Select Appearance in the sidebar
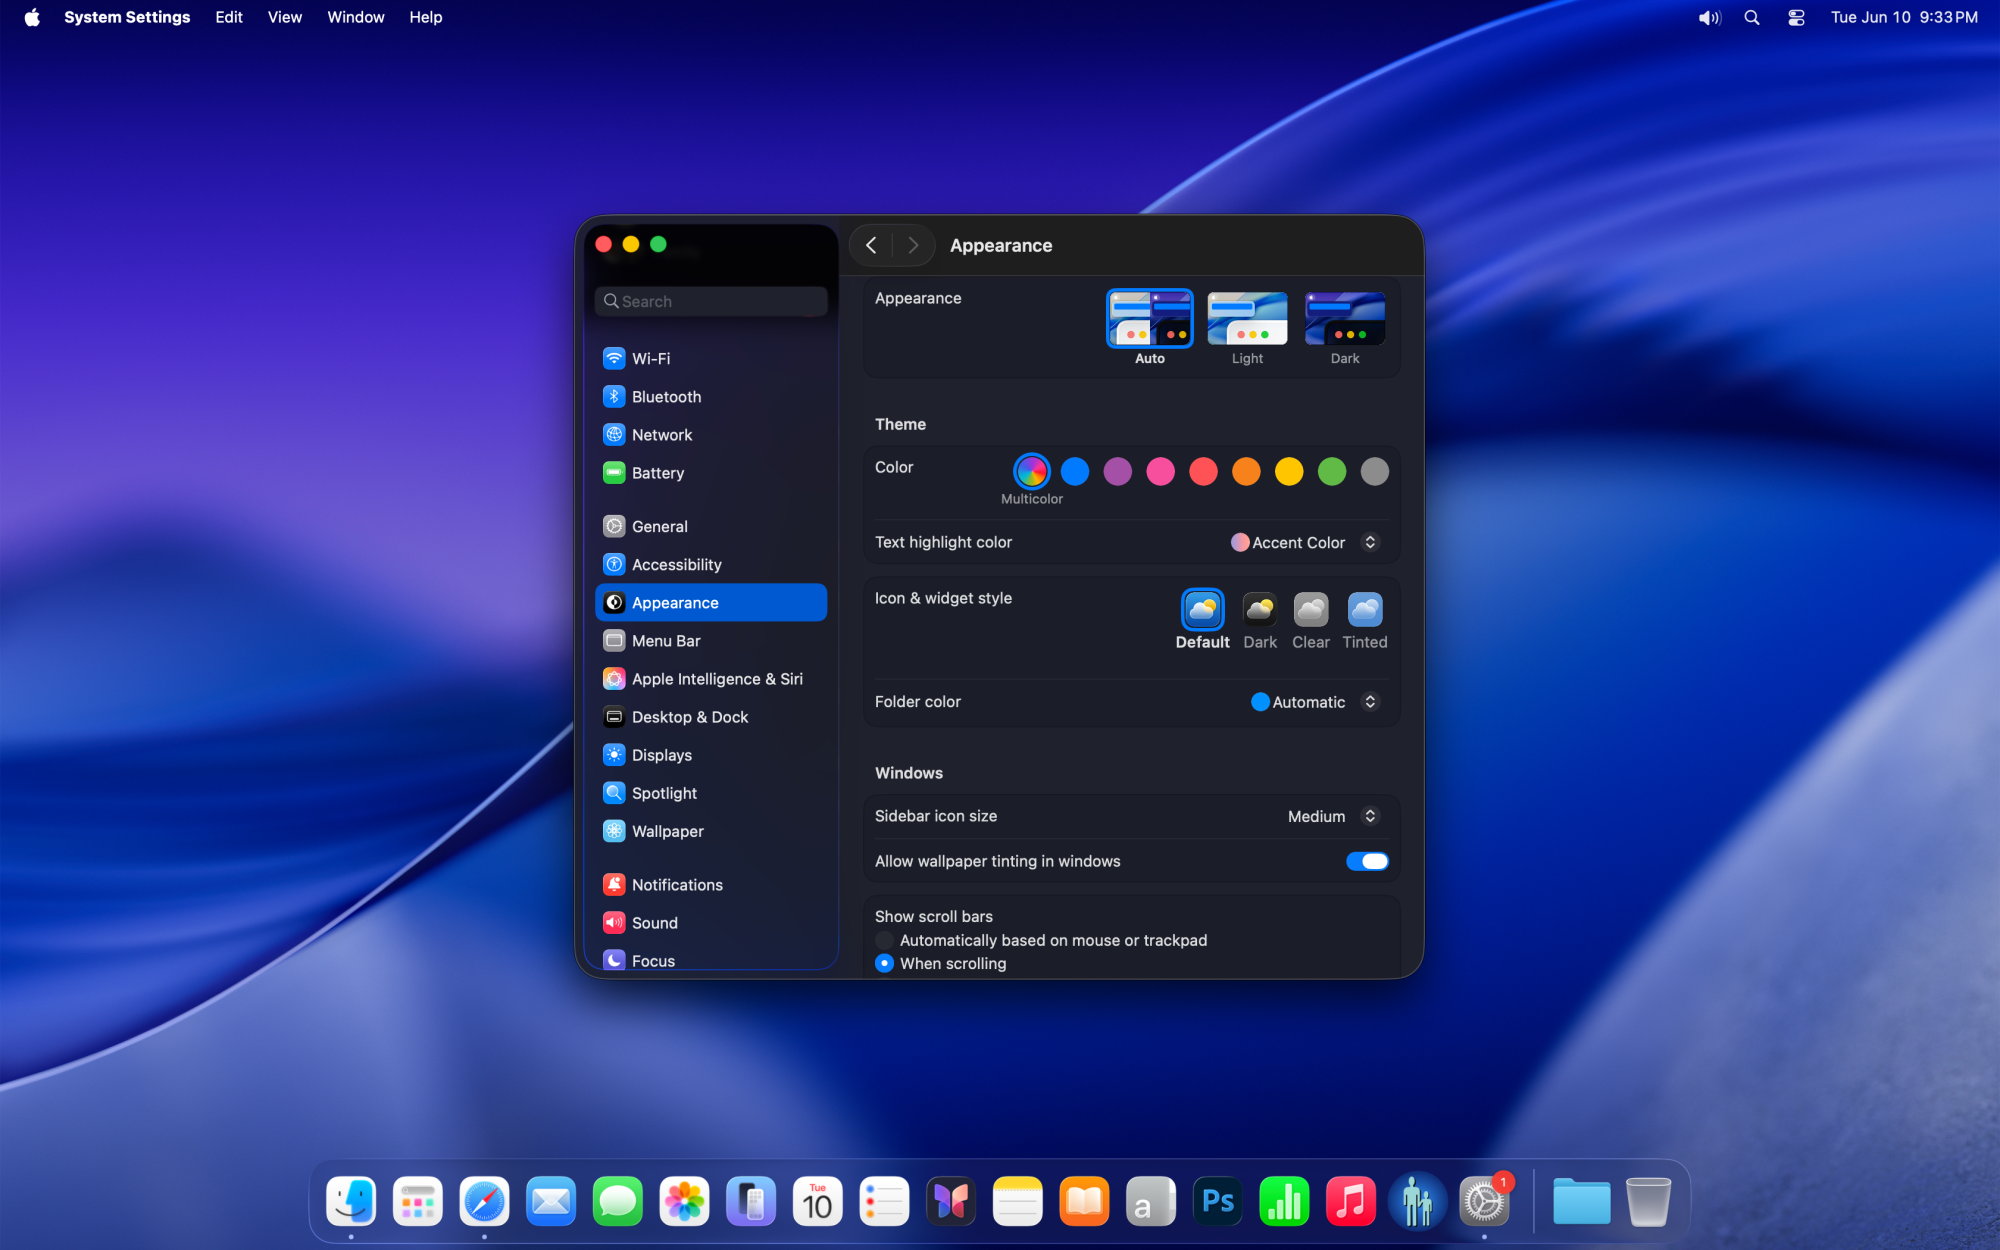This screenshot has height=1250, width=2000. pos(710,602)
